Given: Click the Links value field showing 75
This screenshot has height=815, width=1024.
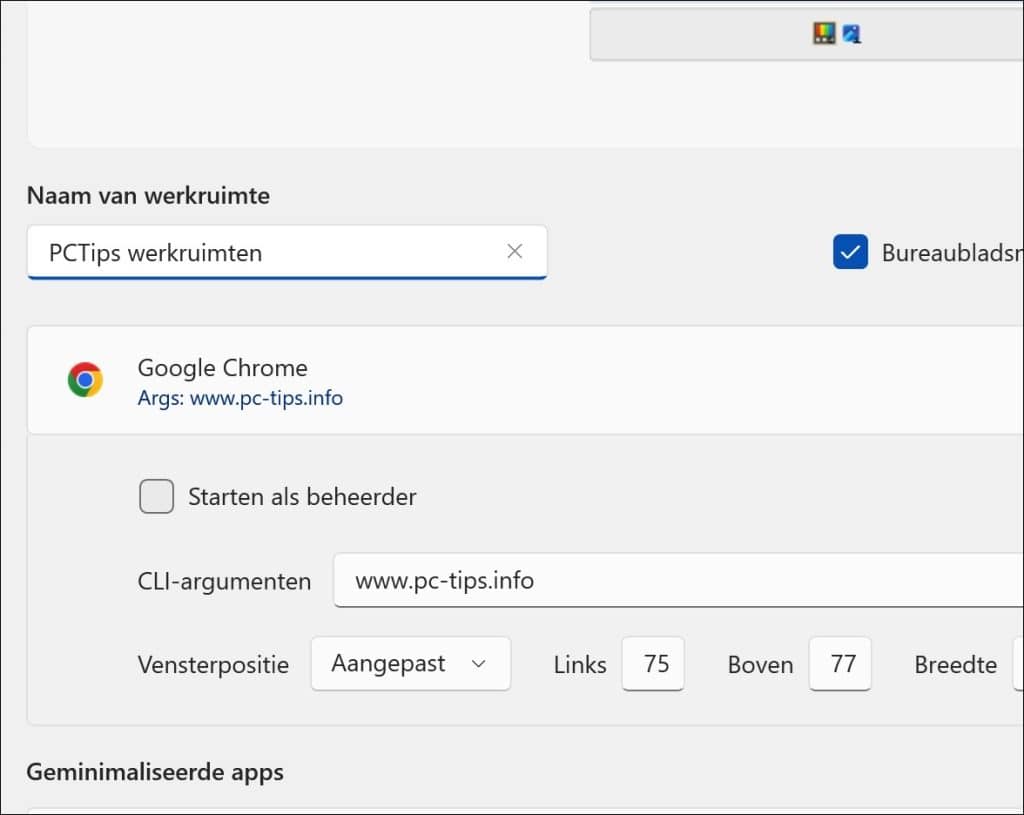Looking at the screenshot, I should click(x=653, y=663).
